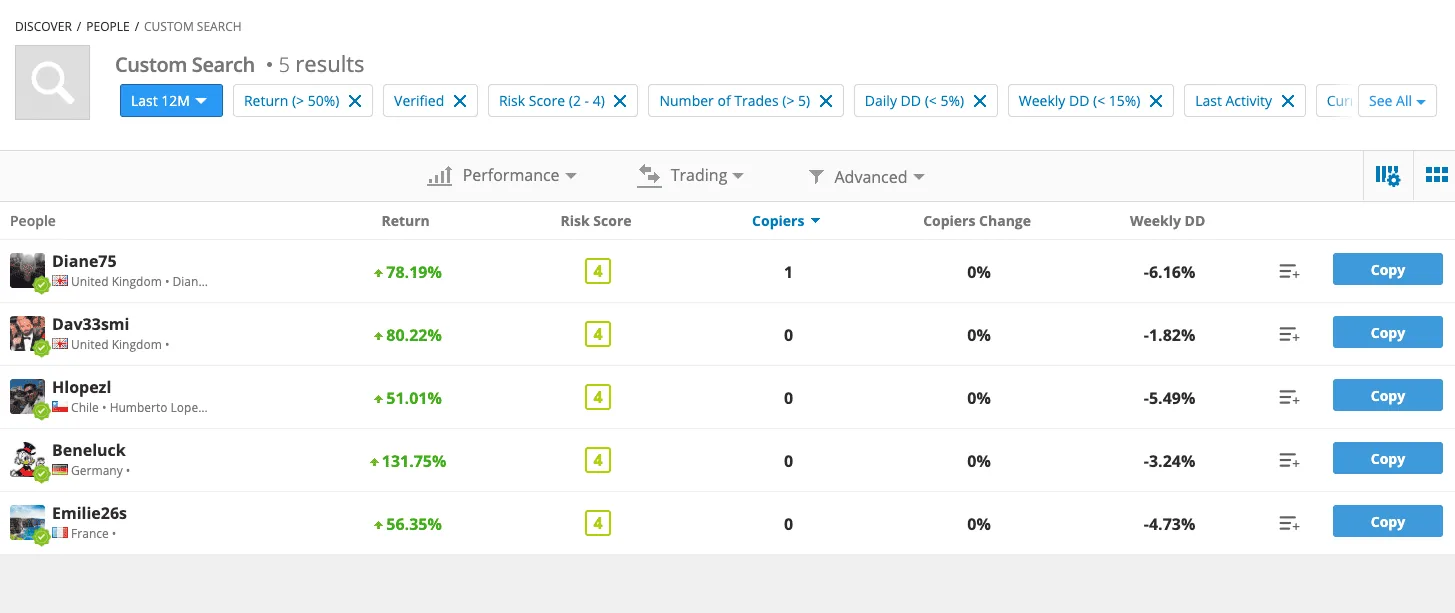Open column settings icon with gear
Image resolution: width=1455 pixels, height=613 pixels.
1388,176
